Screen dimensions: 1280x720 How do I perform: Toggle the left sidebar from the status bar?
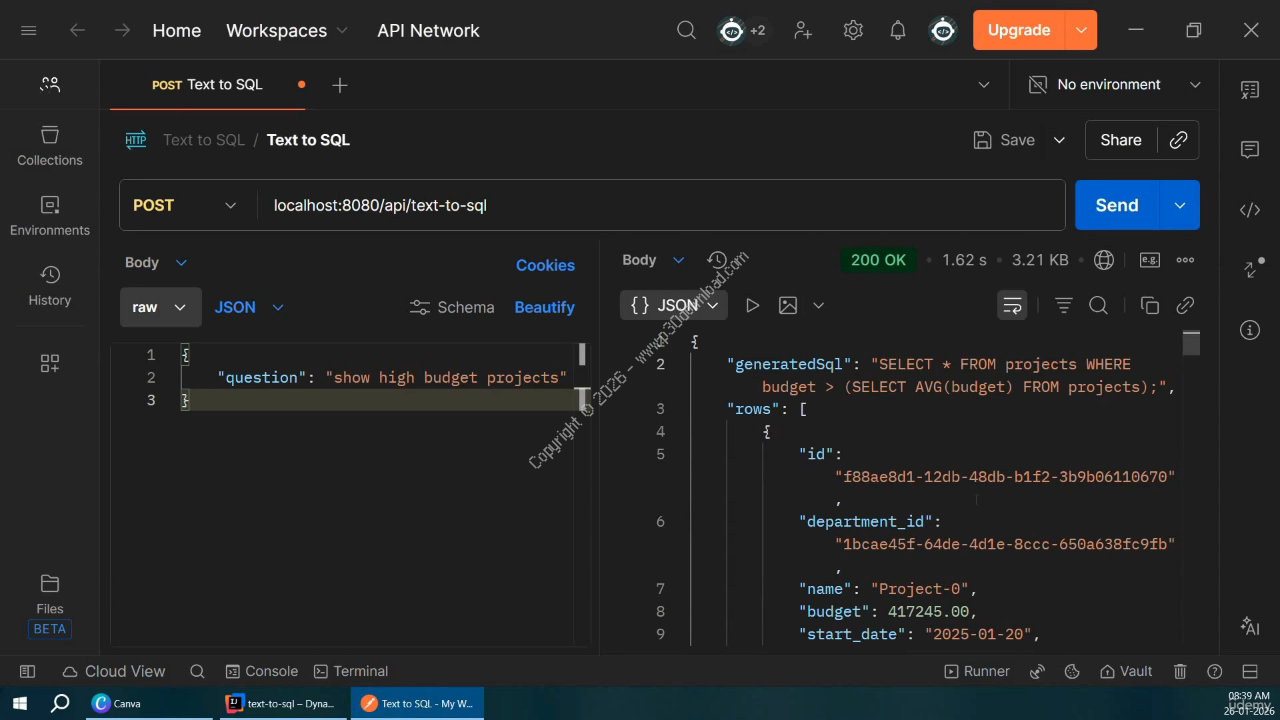pyautogui.click(x=28, y=672)
